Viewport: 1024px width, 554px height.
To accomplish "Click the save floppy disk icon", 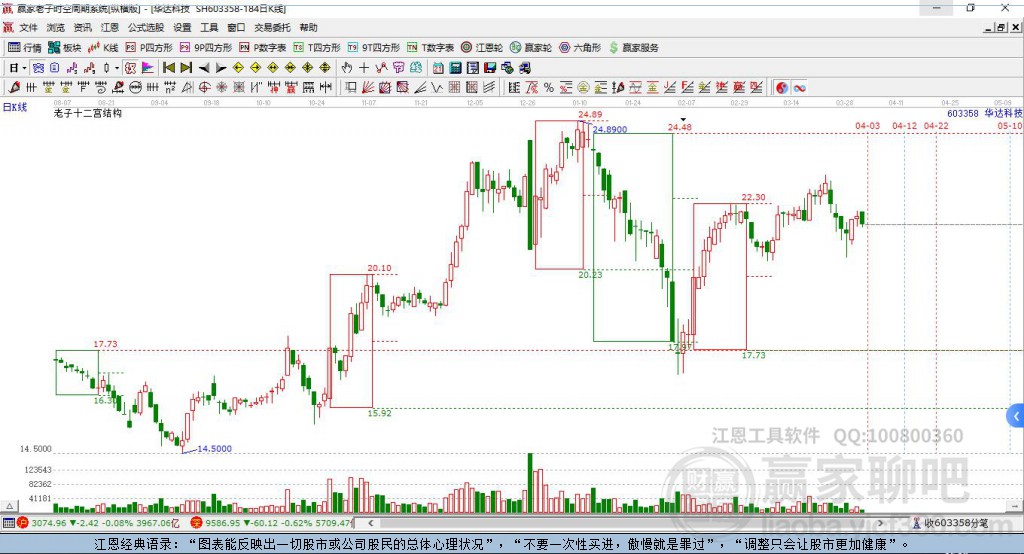I will coord(490,68).
